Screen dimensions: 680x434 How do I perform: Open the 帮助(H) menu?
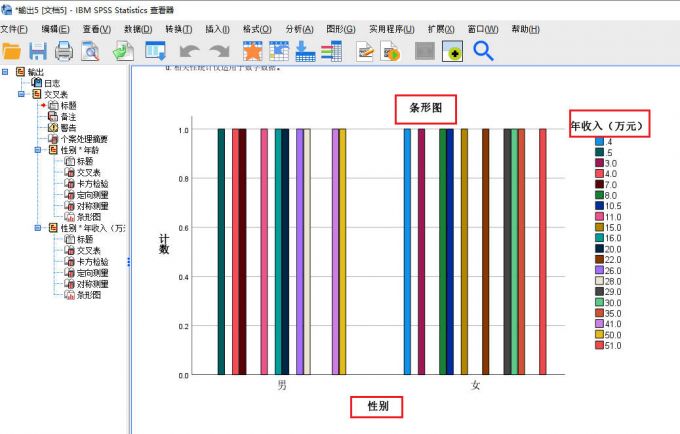tap(526, 29)
